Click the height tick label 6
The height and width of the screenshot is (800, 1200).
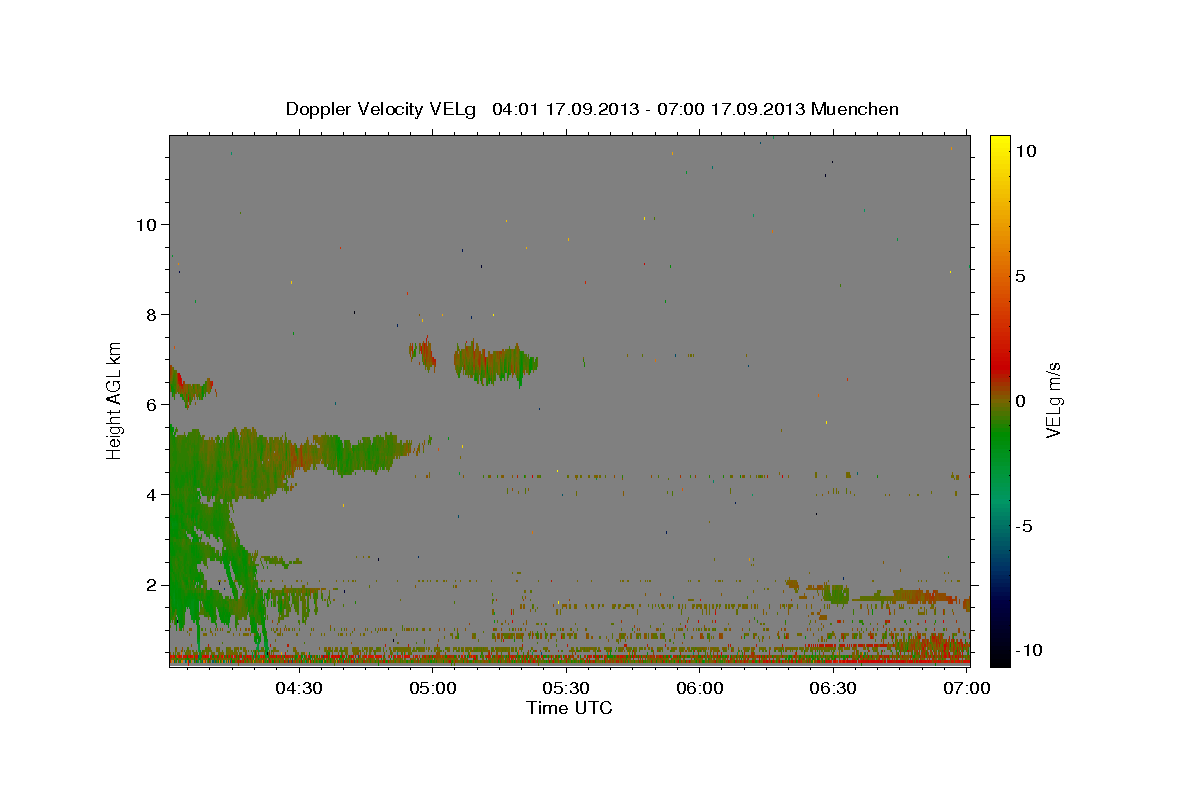[150, 404]
